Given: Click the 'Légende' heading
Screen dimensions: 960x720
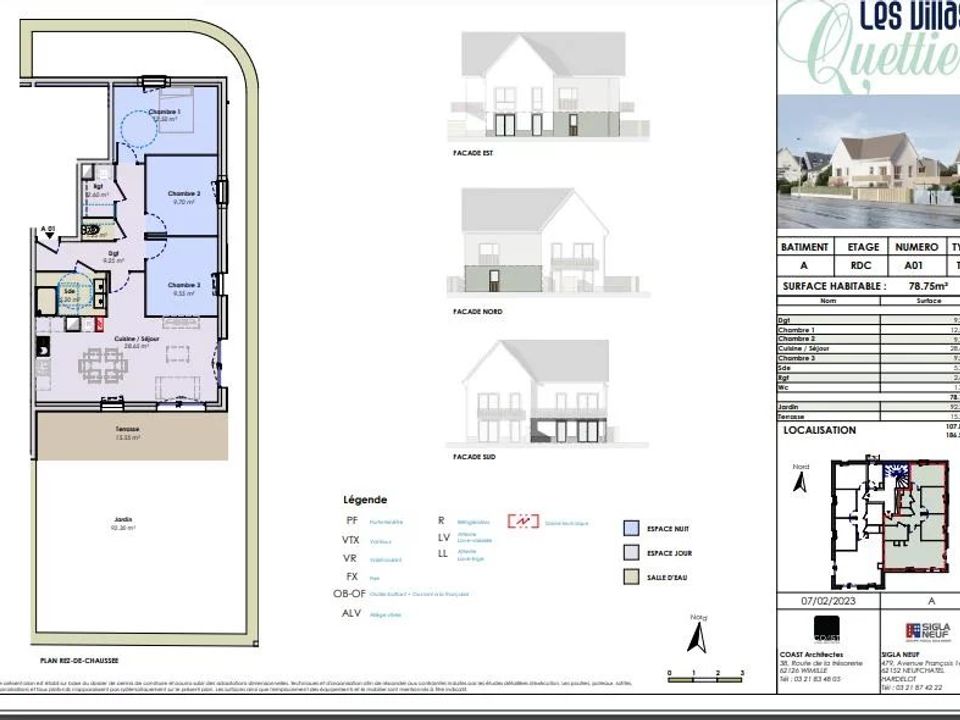Looking at the screenshot, I should click(x=365, y=500).
